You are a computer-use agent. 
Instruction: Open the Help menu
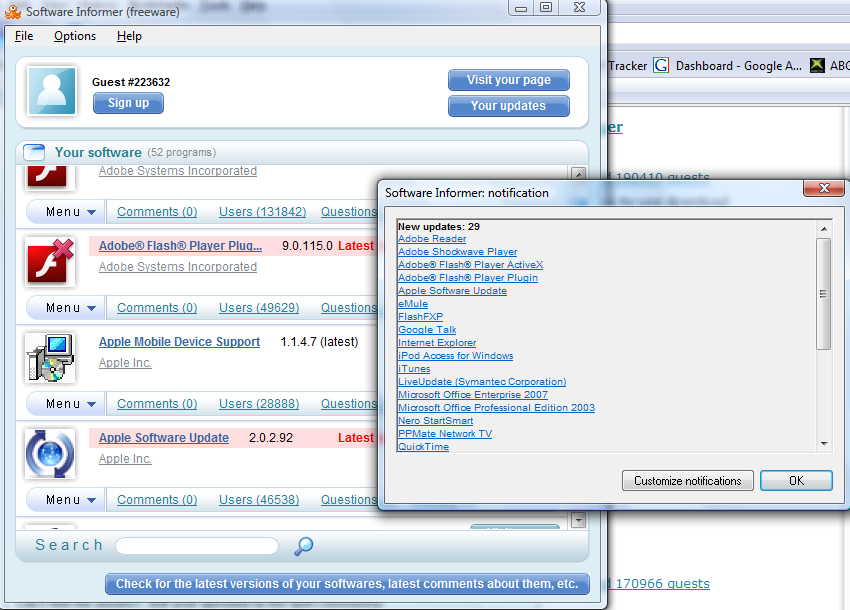[129, 36]
